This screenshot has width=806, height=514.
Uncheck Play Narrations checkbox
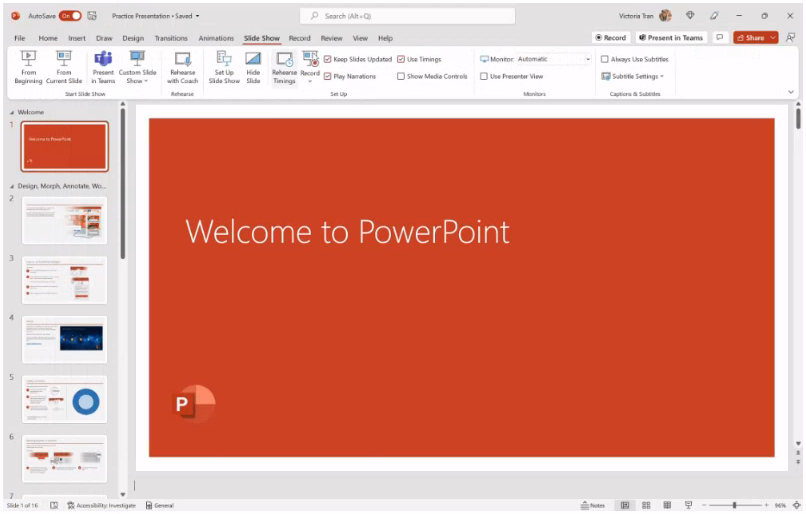(327, 76)
